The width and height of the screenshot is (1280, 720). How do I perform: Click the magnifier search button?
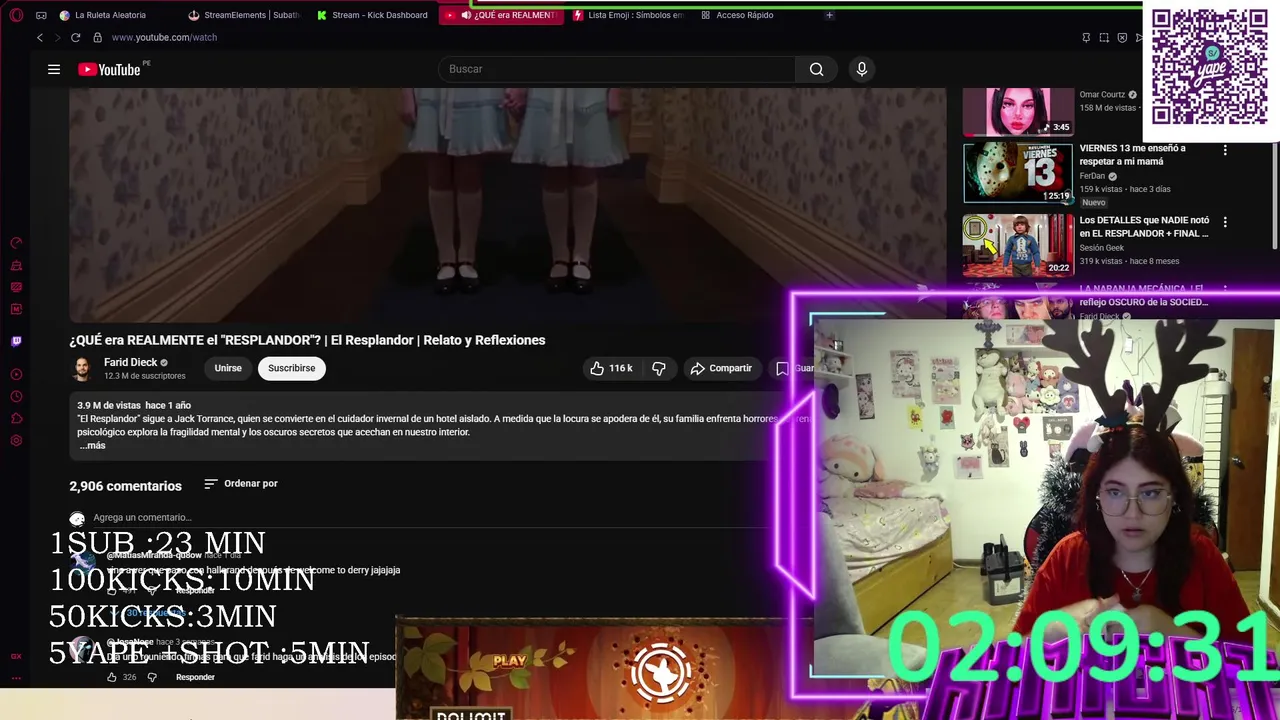click(816, 69)
